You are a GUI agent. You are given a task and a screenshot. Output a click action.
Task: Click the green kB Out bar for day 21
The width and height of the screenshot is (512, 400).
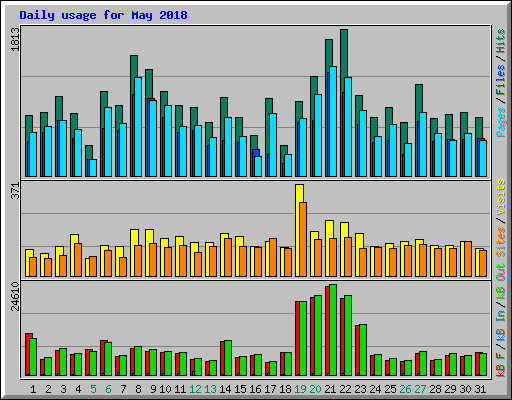(x=333, y=330)
